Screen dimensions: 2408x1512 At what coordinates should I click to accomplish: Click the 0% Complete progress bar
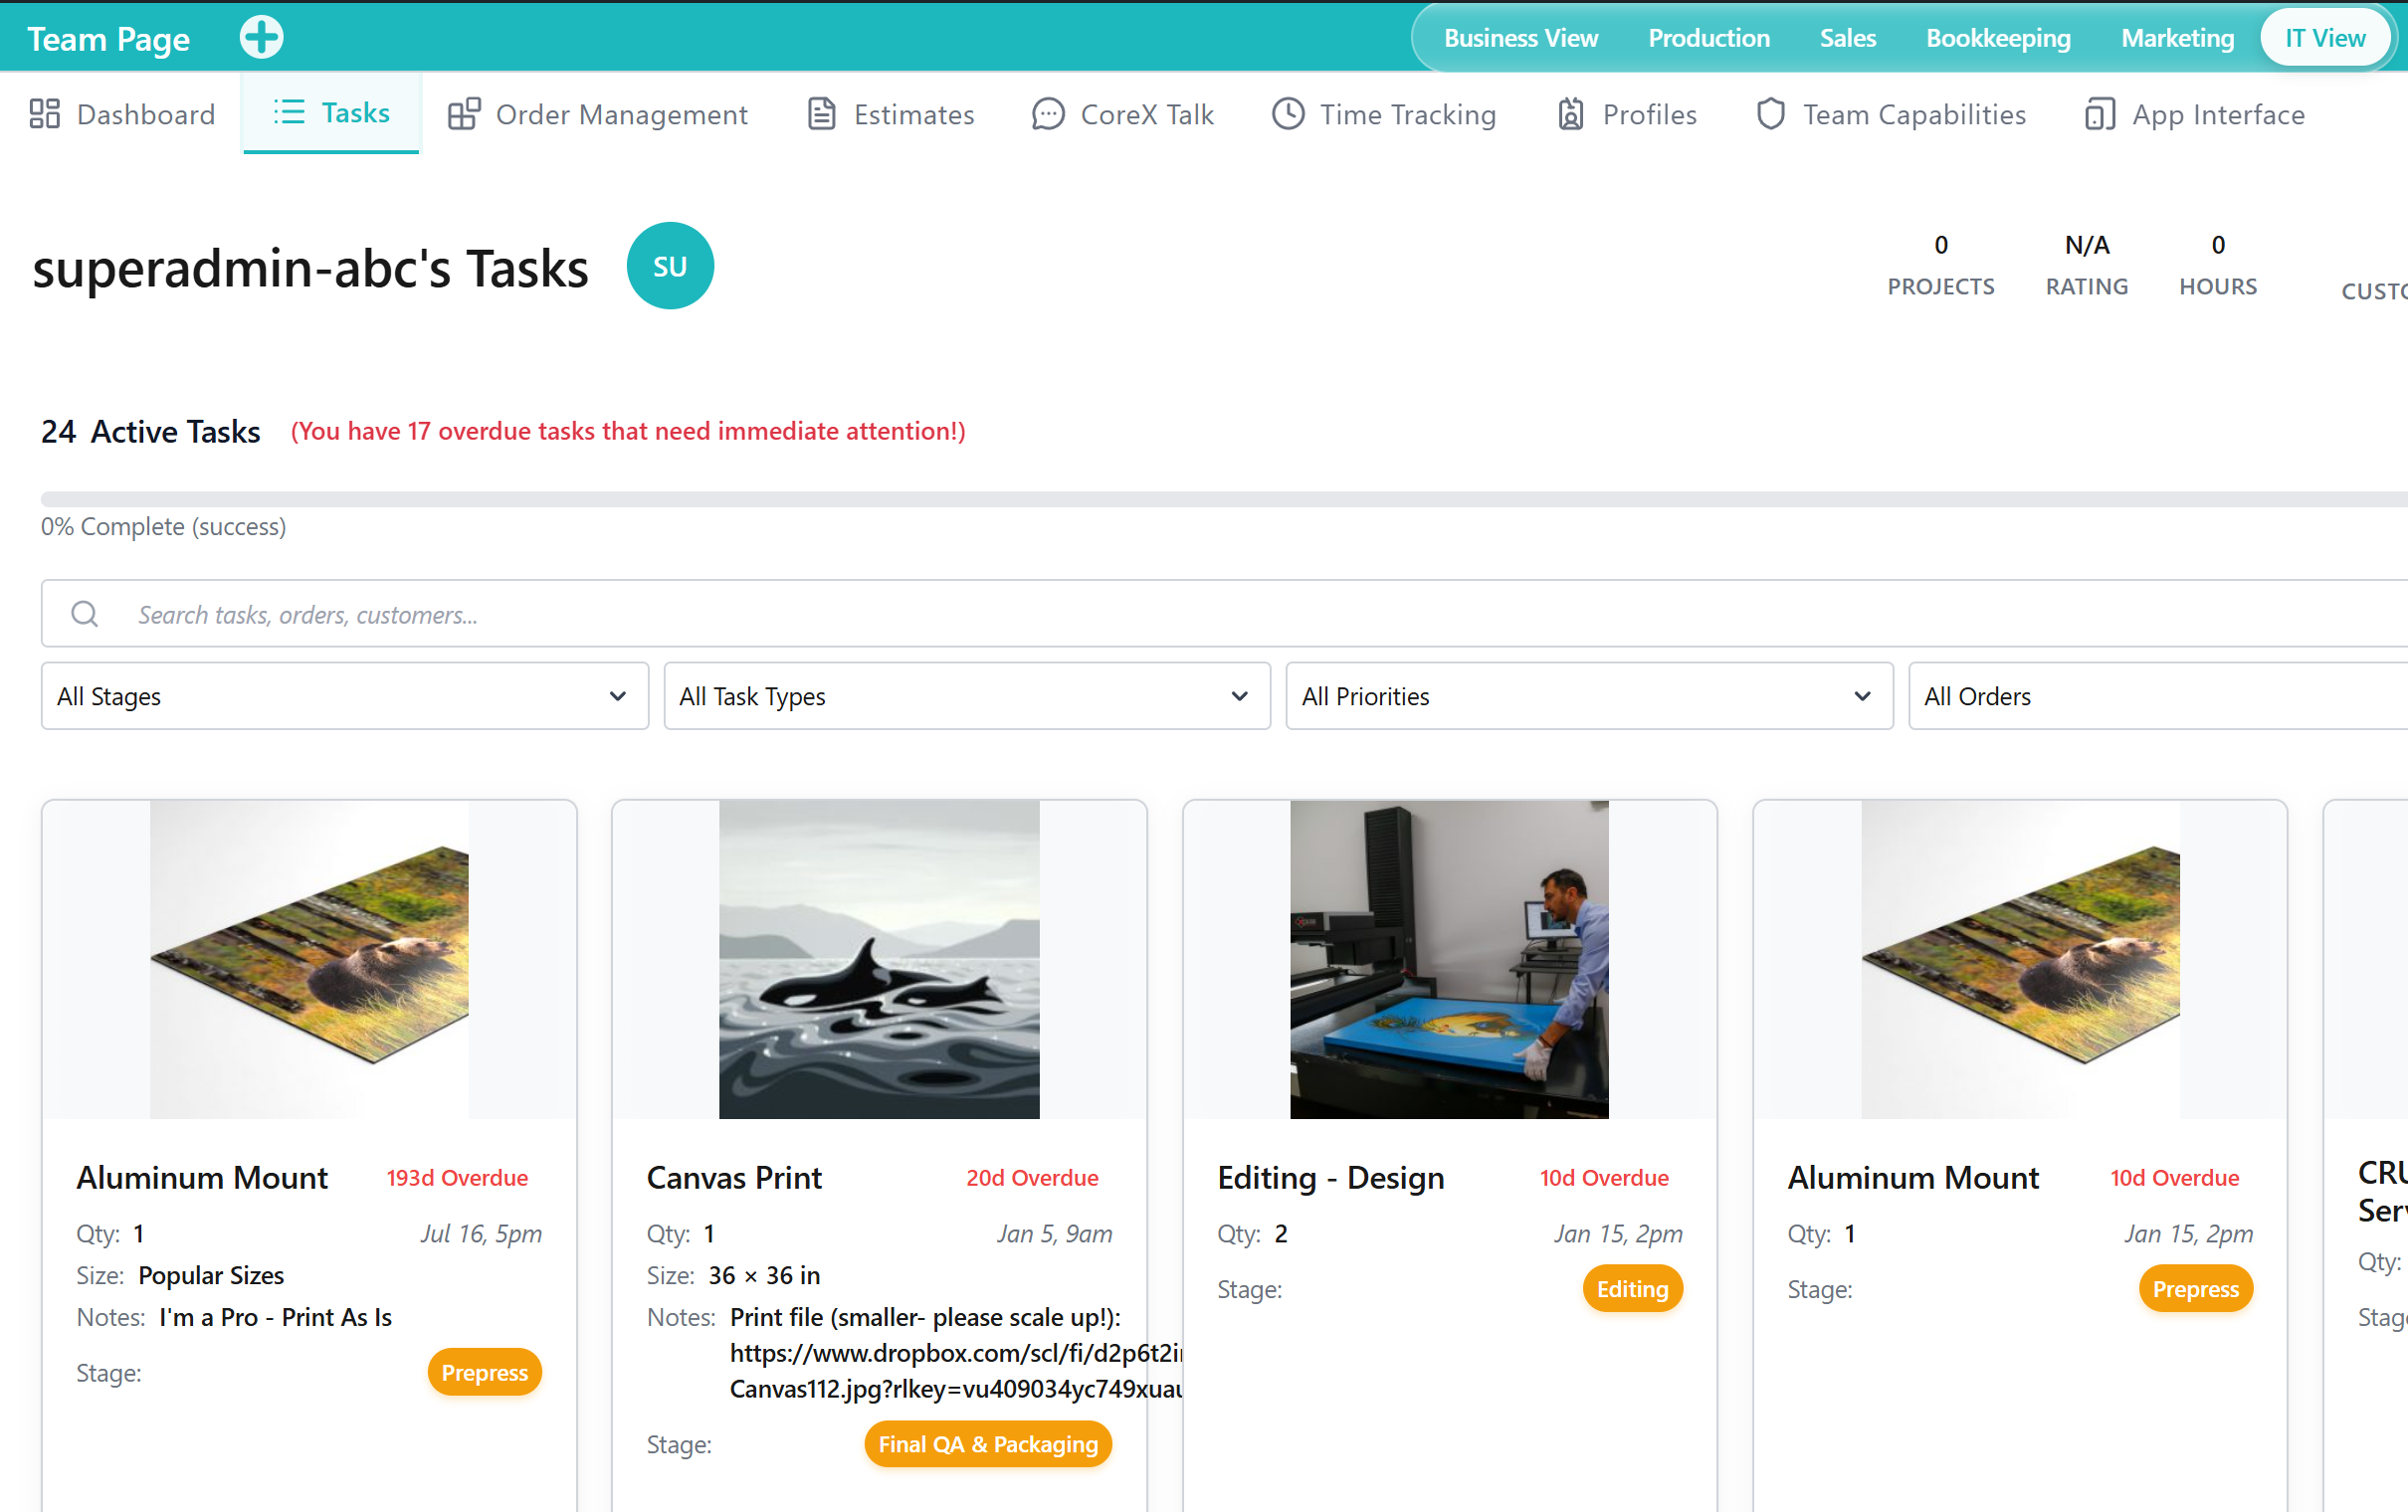pyautogui.click(x=1224, y=499)
